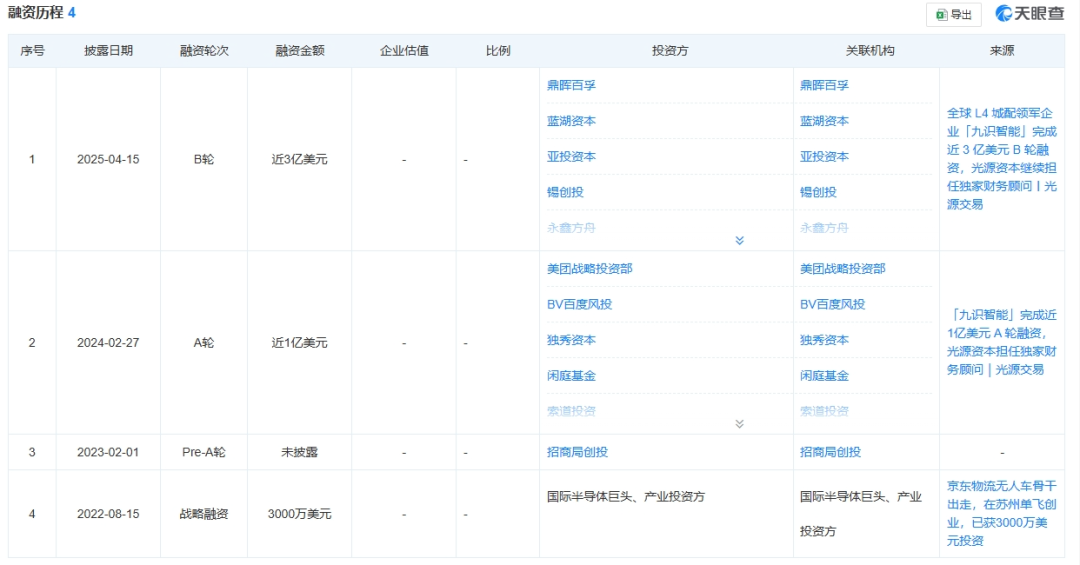
Task: Click the 披露日期 column header
Action: pyautogui.click(x=108, y=51)
